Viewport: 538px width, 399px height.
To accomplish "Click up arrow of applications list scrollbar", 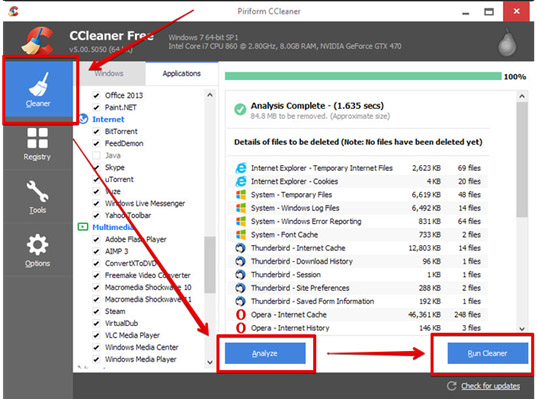I will tap(210, 95).
